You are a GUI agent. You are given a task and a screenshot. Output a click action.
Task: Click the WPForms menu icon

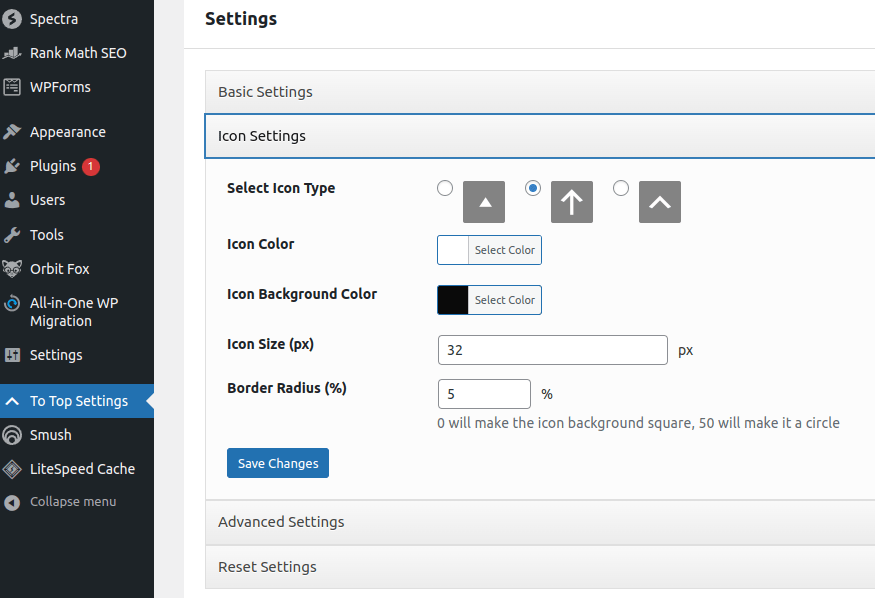point(12,87)
